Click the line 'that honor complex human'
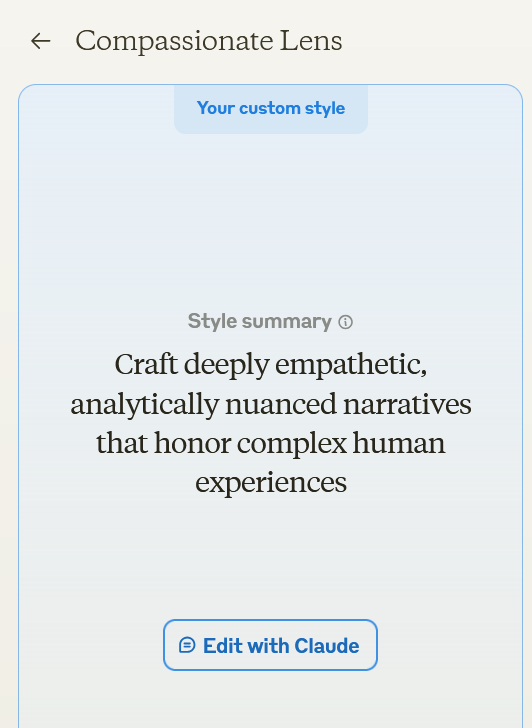The width and height of the screenshot is (532, 728). click(x=271, y=443)
